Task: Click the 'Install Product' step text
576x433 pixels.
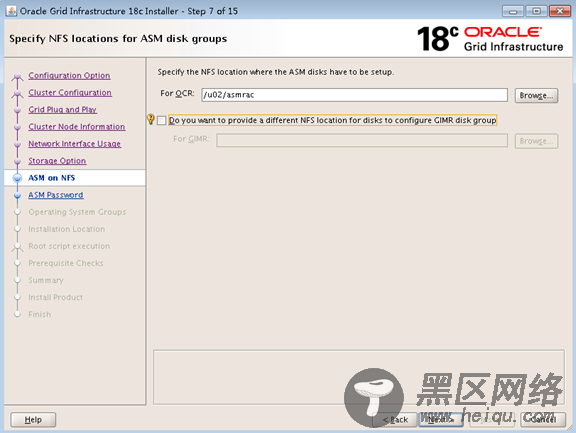Action: (x=55, y=297)
